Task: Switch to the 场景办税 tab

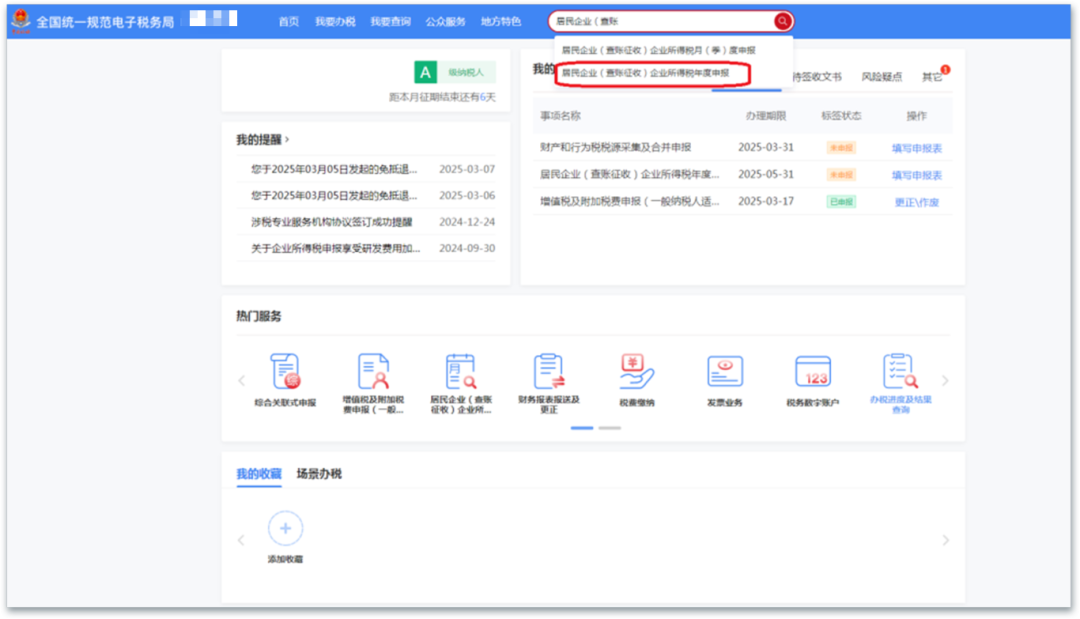Action: (x=319, y=474)
